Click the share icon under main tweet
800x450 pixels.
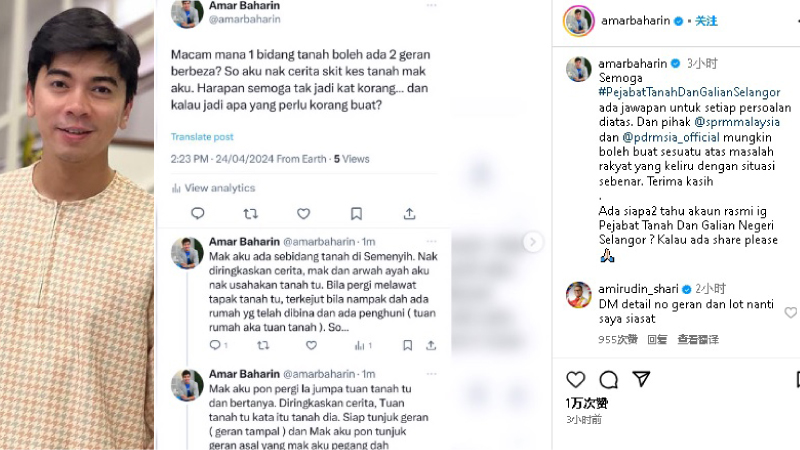[x=409, y=213]
